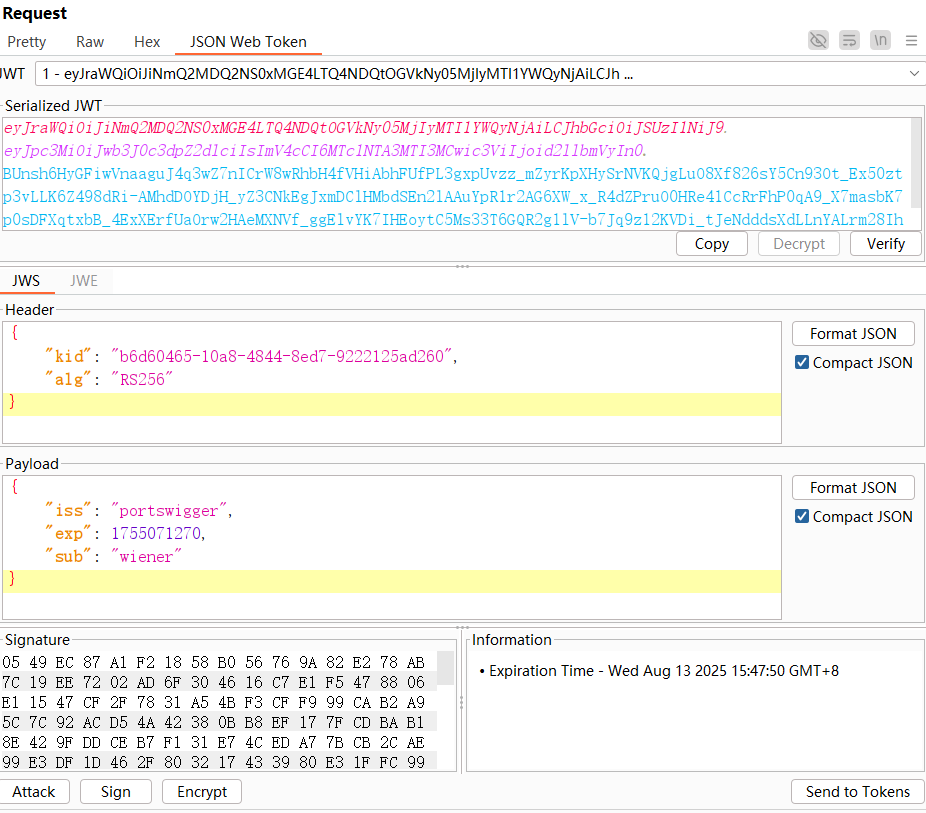Toggle the show newline \n icon
This screenshot has height=813, width=926.
coord(880,40)
